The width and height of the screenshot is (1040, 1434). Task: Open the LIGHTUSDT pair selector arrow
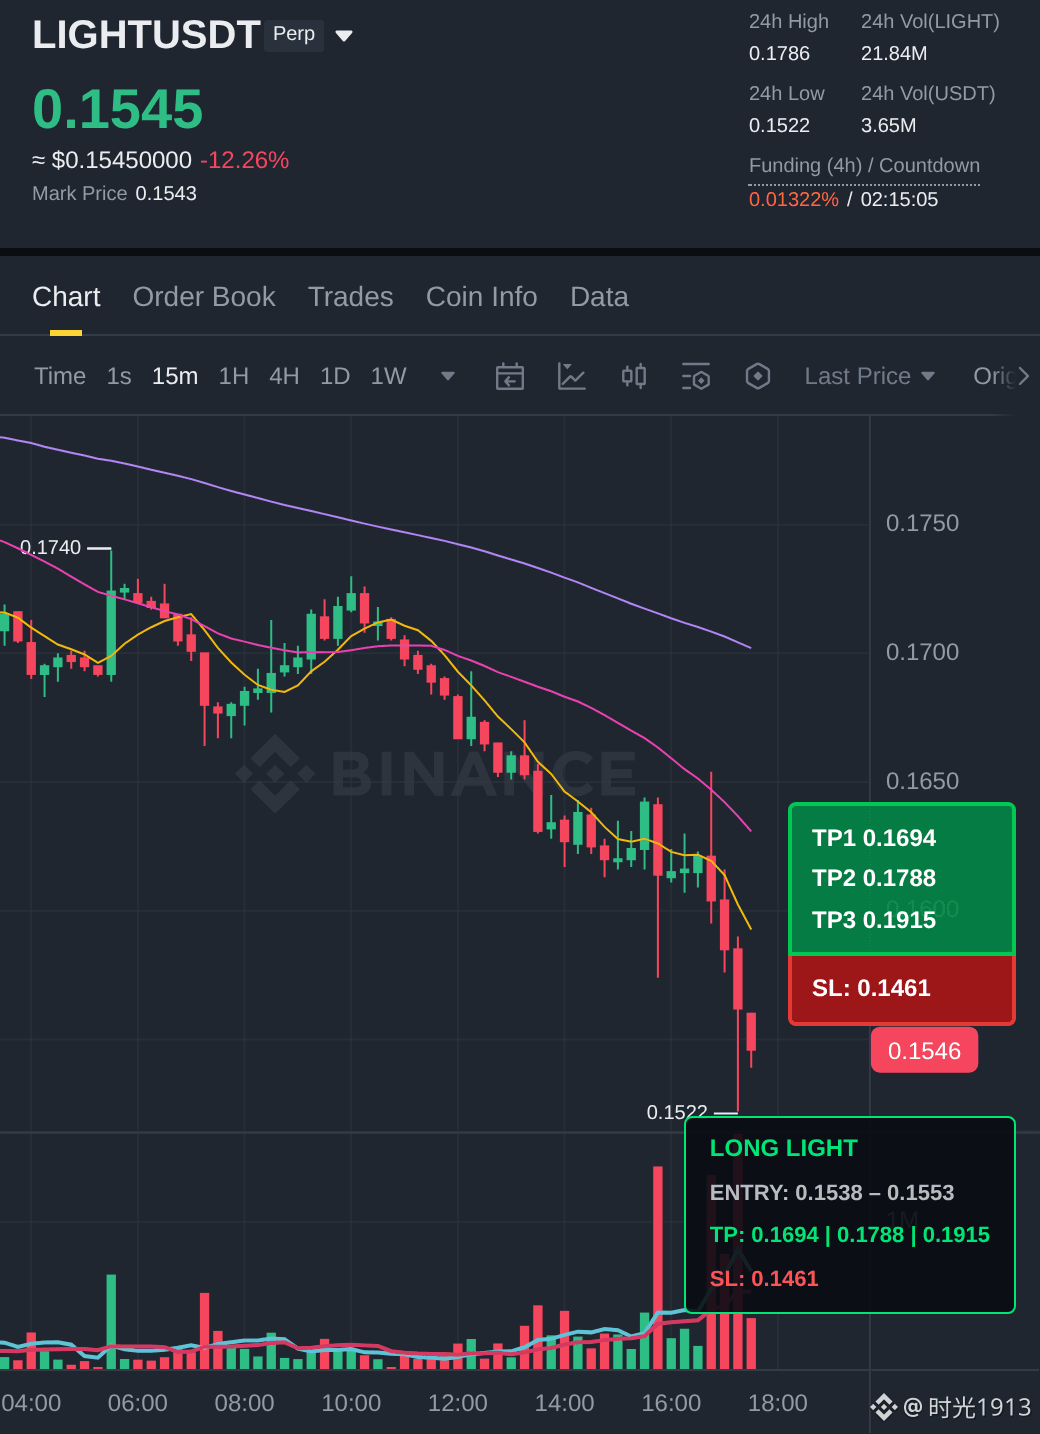coord(344,36)
